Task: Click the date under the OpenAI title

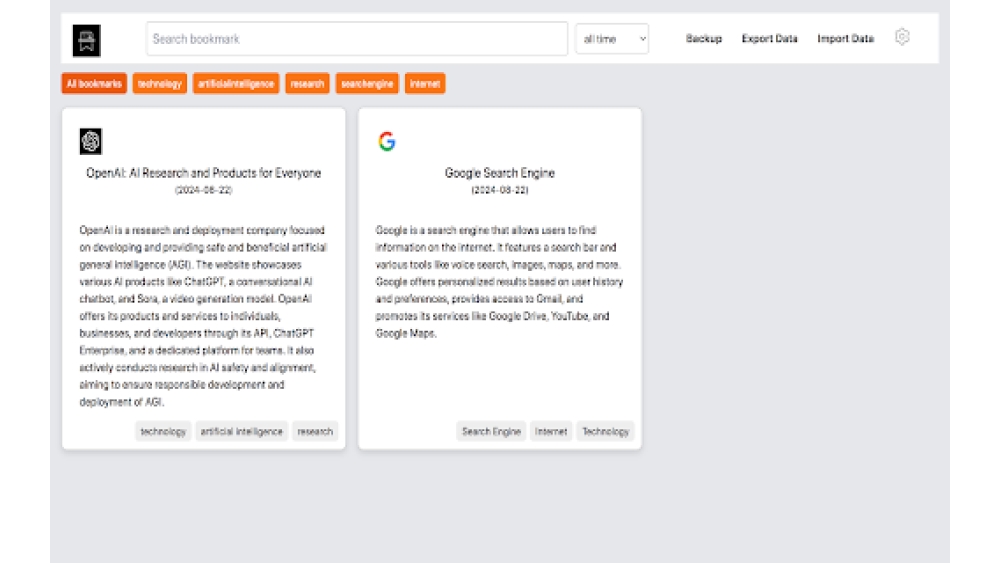Action: tap(203, 190)
